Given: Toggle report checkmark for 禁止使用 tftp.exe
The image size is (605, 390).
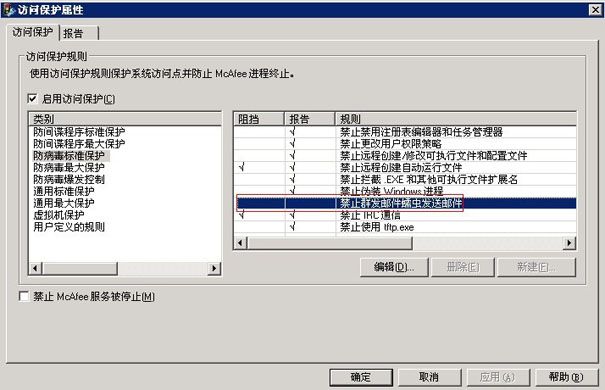Looking at the screenshot, I should point(292,227).
